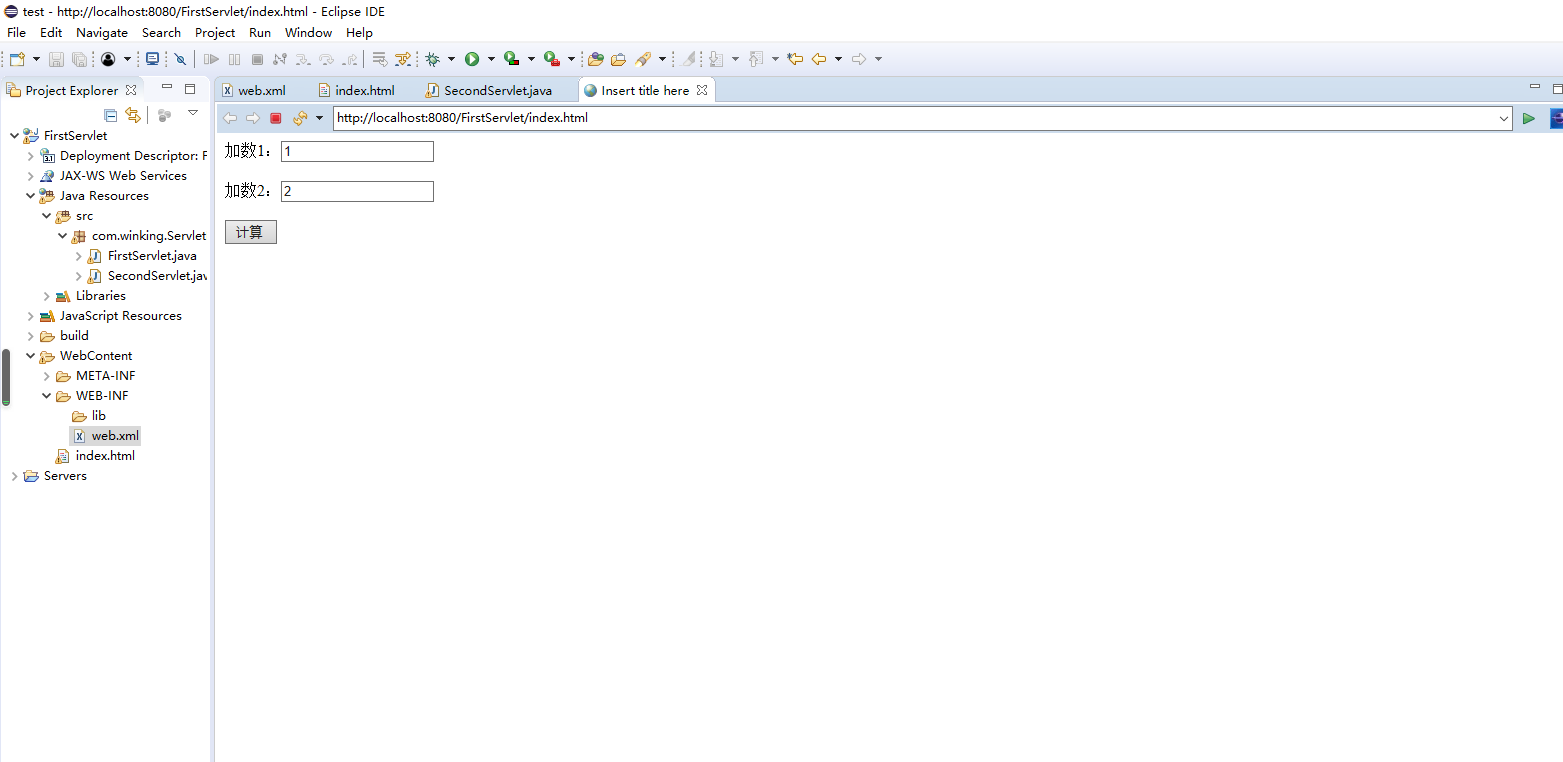
Task: Switch to the web.xml editor tab
Action: (262, 90)
